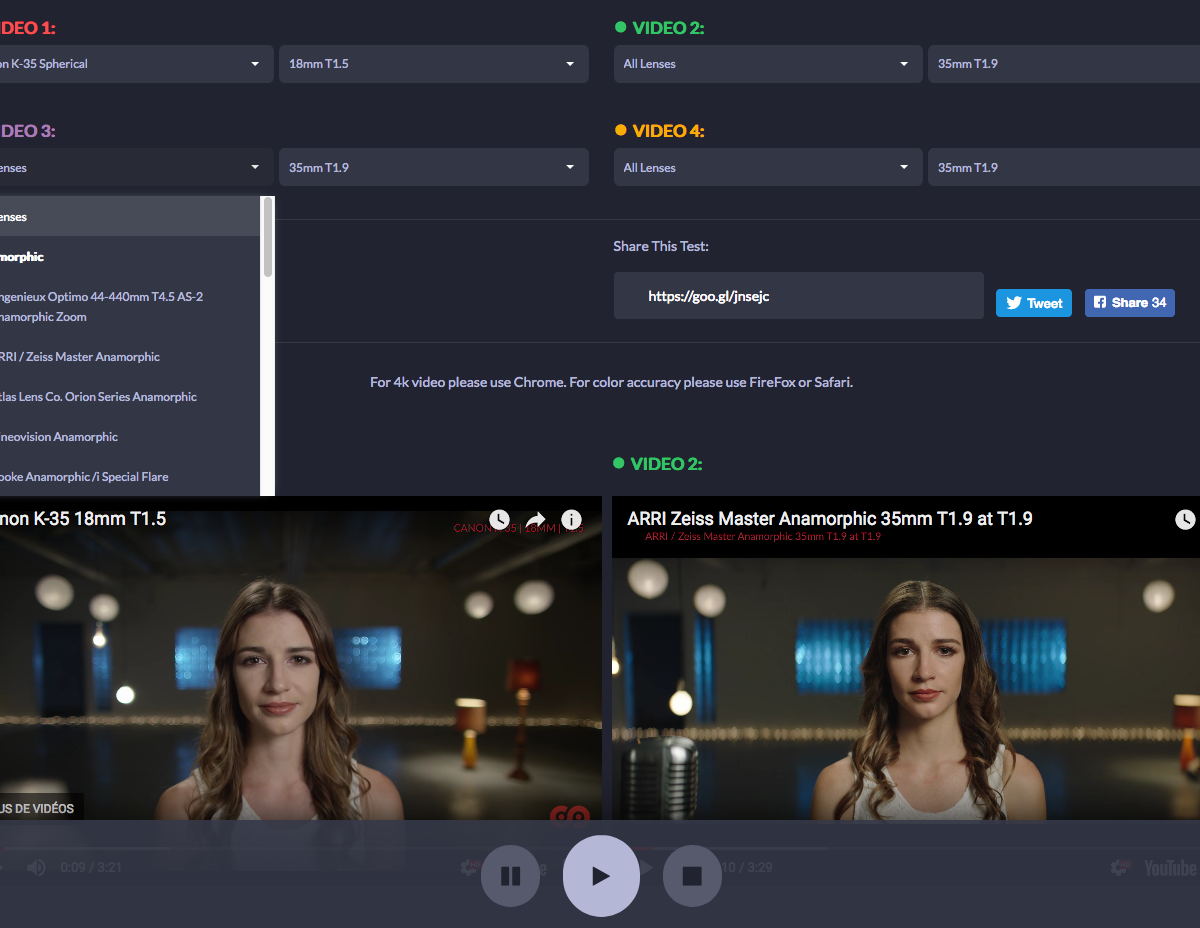Open Video 2 focal length dropdown 35mm T1.9
Viewport: 1200px width, 928px height.
tap(1064, 64)
